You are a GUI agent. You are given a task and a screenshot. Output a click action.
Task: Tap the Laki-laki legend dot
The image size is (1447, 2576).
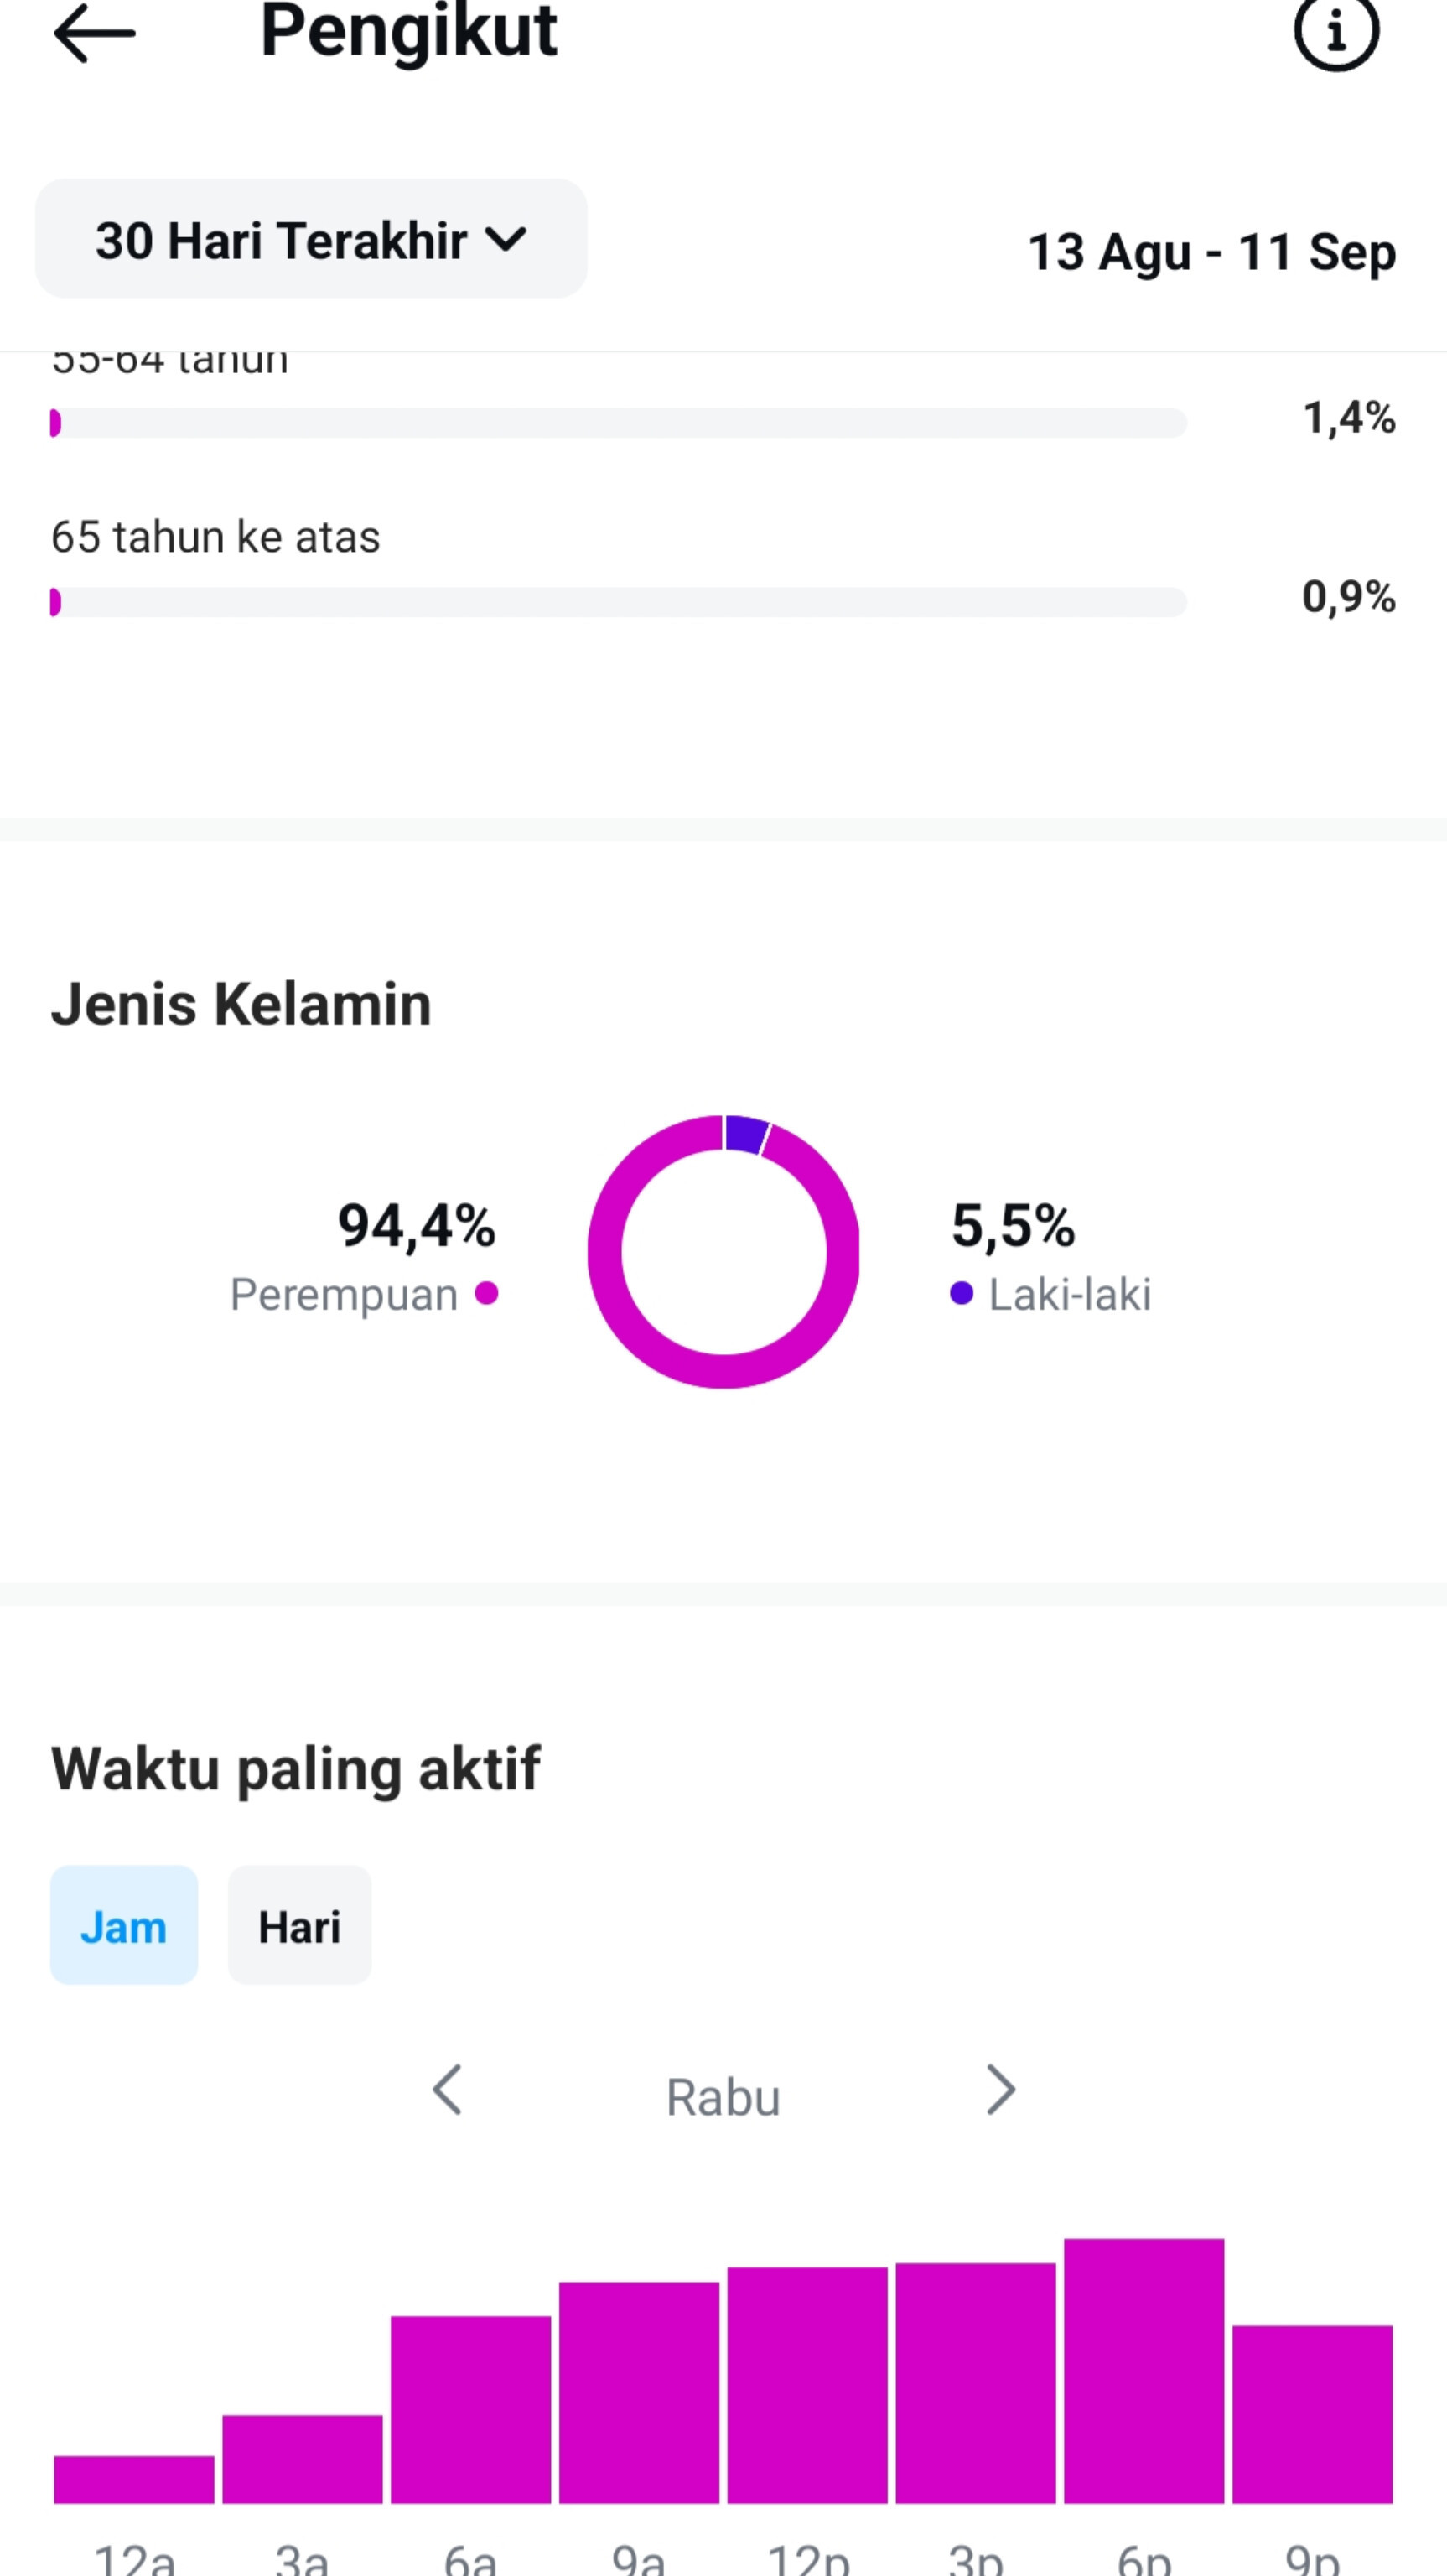pyautogui.click(x=962, y=1293)
